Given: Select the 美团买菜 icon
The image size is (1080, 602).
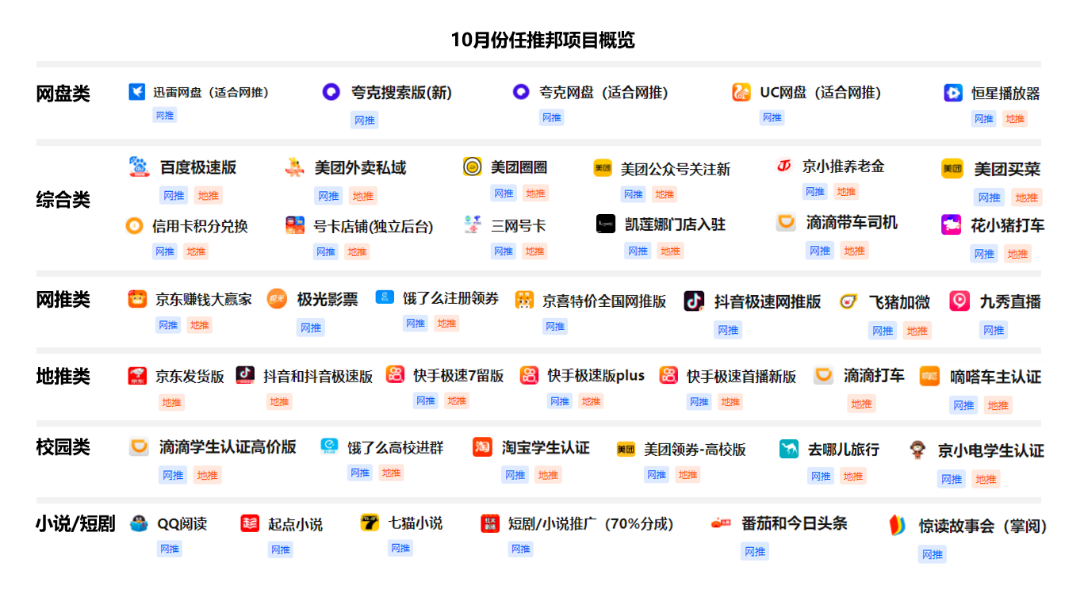Looking at the screenshot, I should coord(953,169).
